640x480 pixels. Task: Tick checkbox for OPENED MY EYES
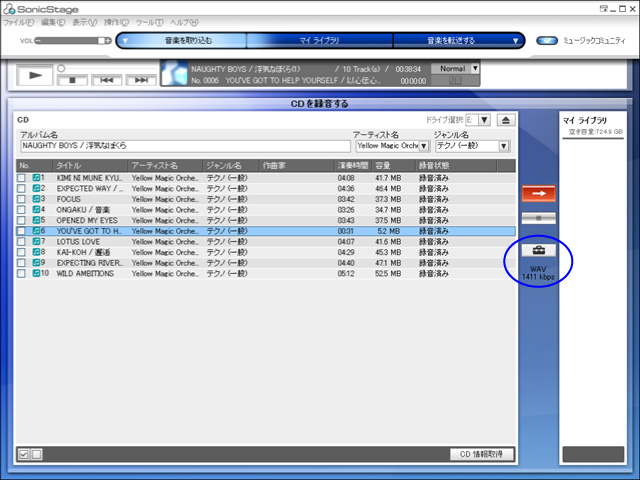pyautogui.click(x=21, y=220)
